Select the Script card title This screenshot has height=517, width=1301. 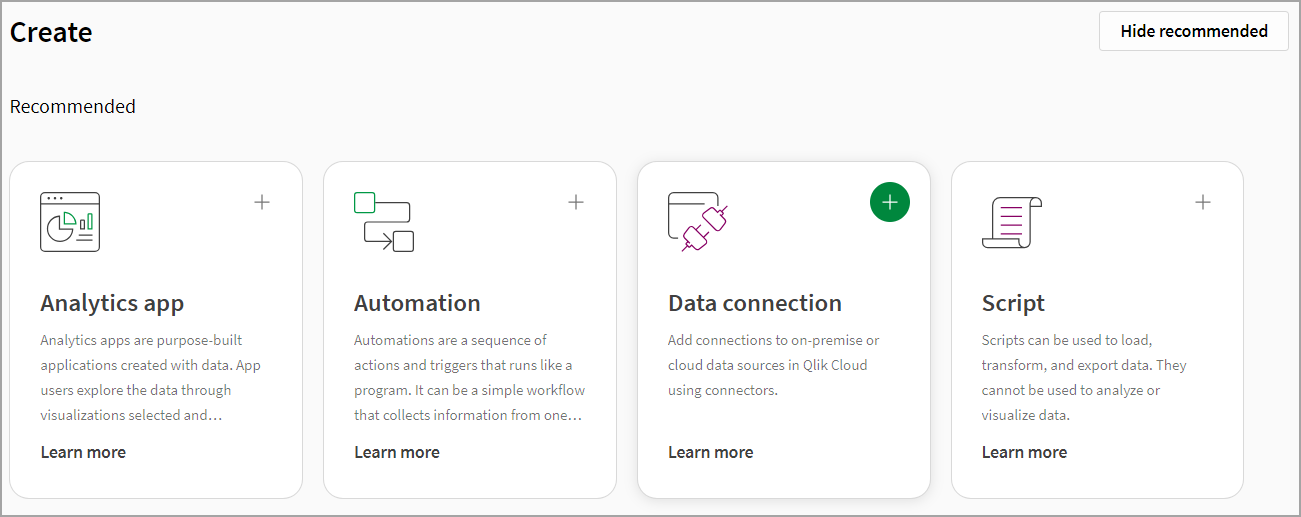(1013, 303)
